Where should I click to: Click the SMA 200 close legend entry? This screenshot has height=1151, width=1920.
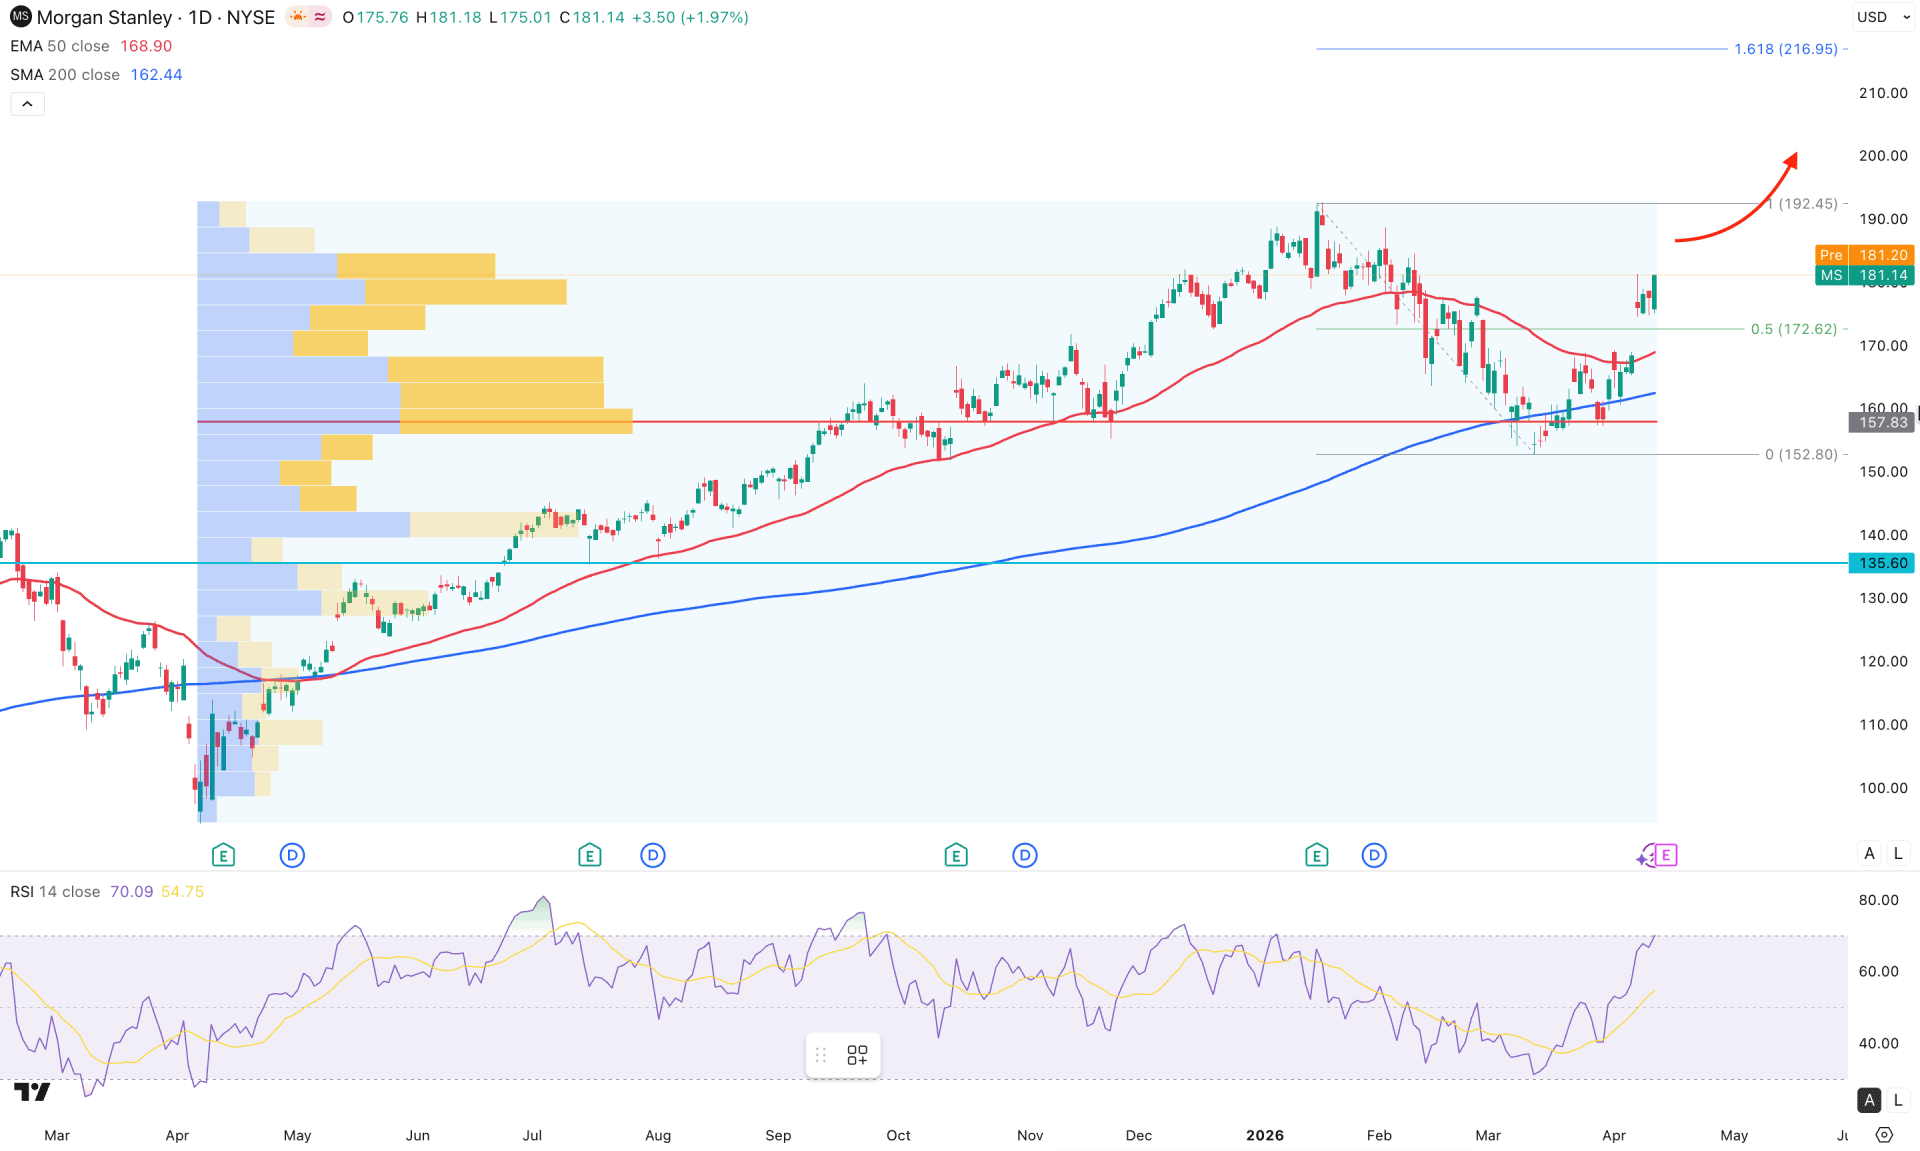(x=64, y=74)
